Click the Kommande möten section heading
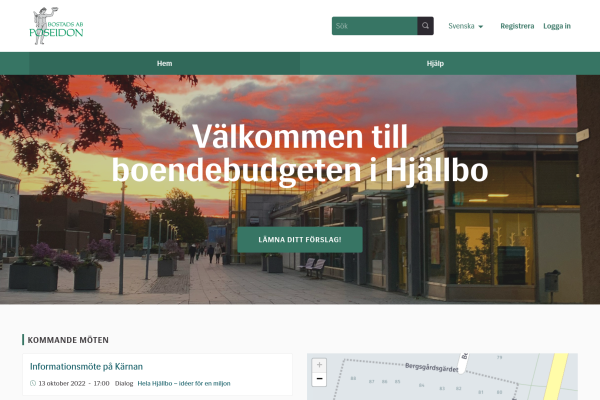The image size is (600, 400). click(68, 340)
